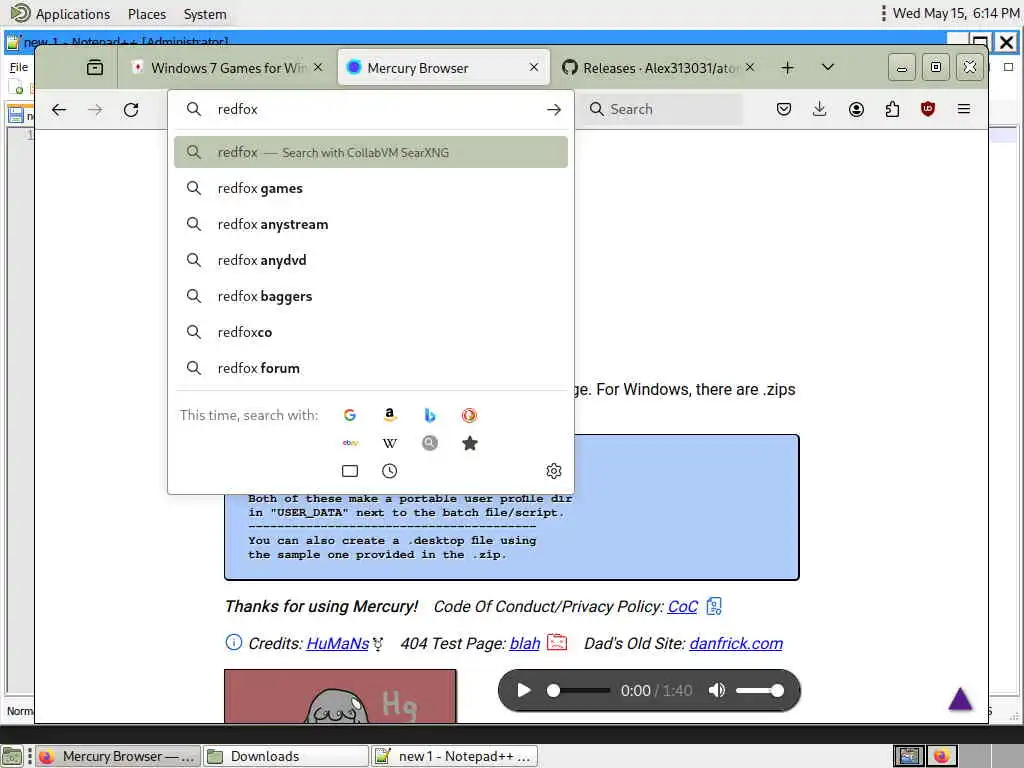Click the show desktop button in taskbar
This screenshot has height=768, width=1024.
click(x=12, y=756)
